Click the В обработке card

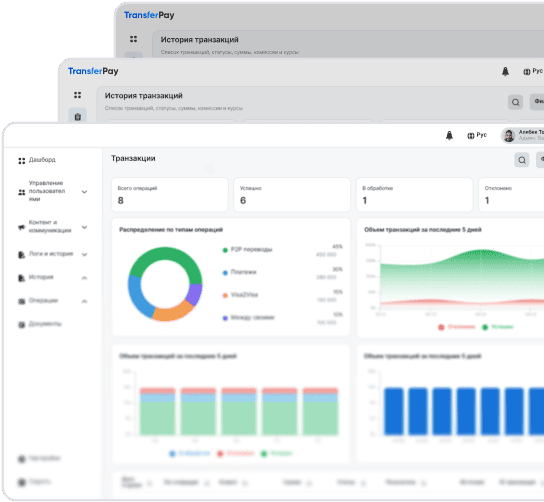414,195
